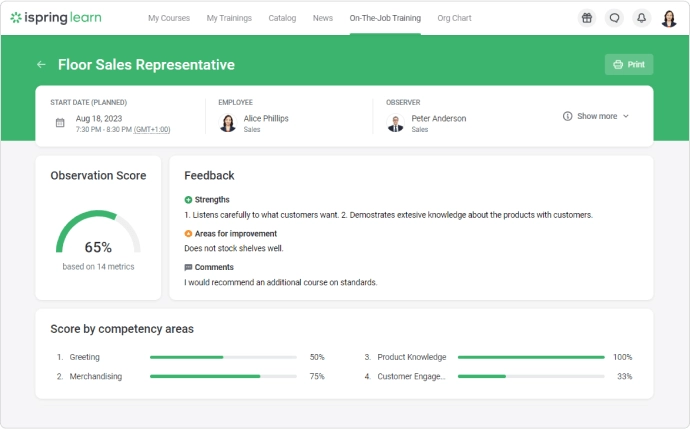This screenshot has height=429, width=690.
Task: Open the My Courses tab
Action: point(168,18)
